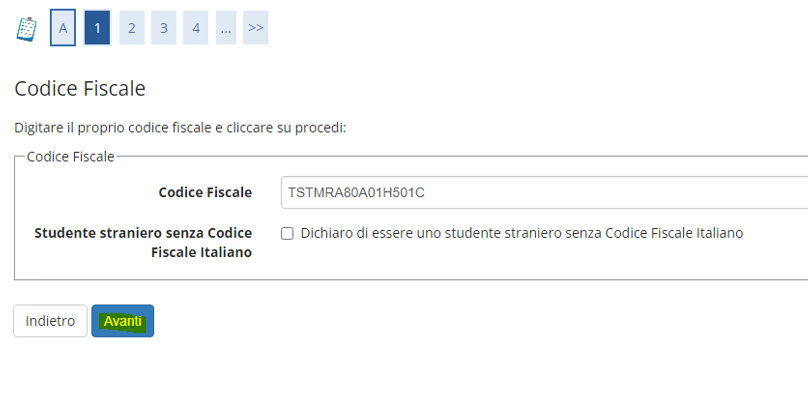Click the bold Codice Fiscale field label
This screenshot has height=393, width=808.
click(205, 193)
